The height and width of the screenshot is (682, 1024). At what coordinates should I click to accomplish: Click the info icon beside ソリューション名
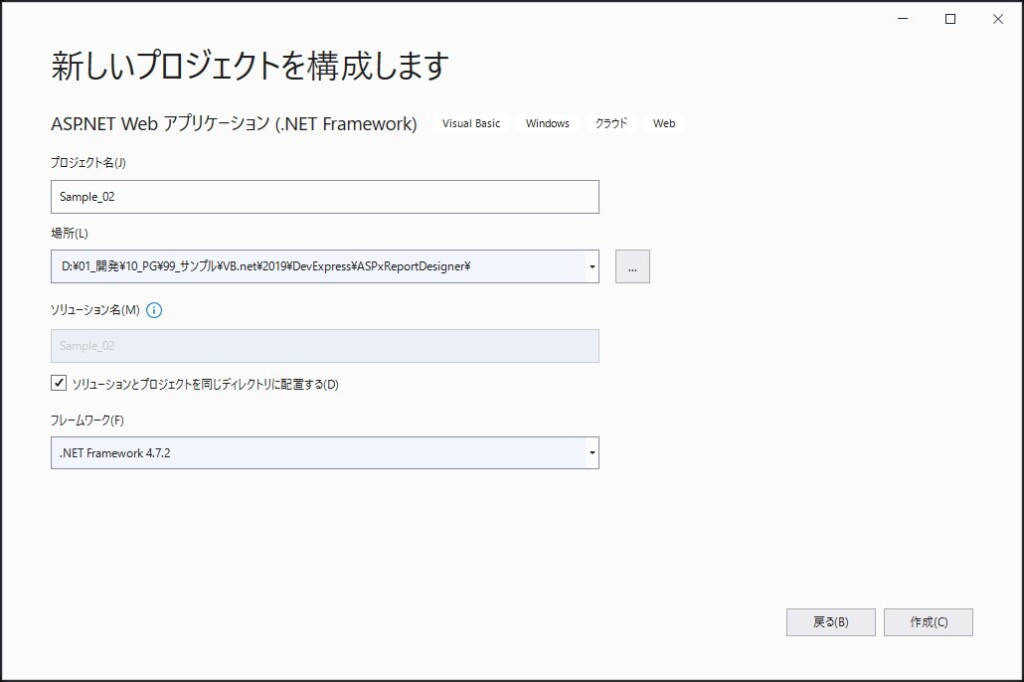tap(154, 310)
